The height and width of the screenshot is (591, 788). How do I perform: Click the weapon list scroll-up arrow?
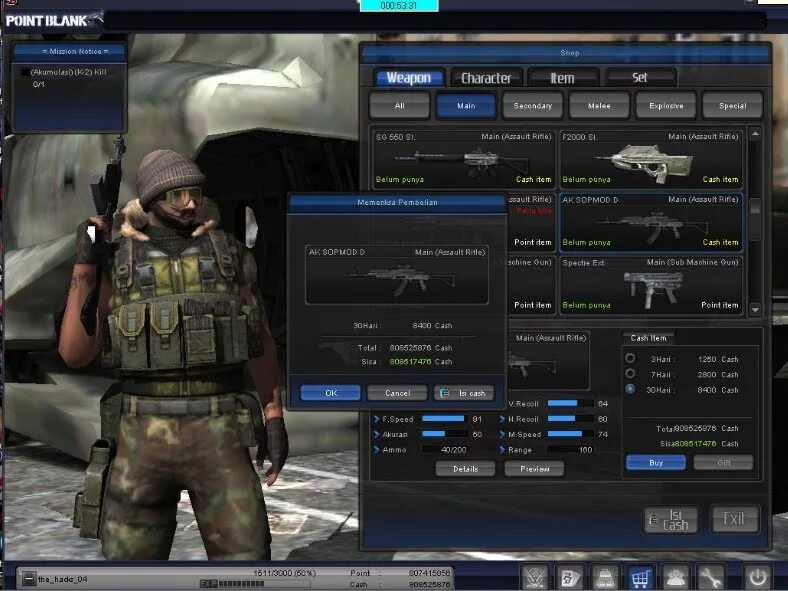tap(755, 134)
